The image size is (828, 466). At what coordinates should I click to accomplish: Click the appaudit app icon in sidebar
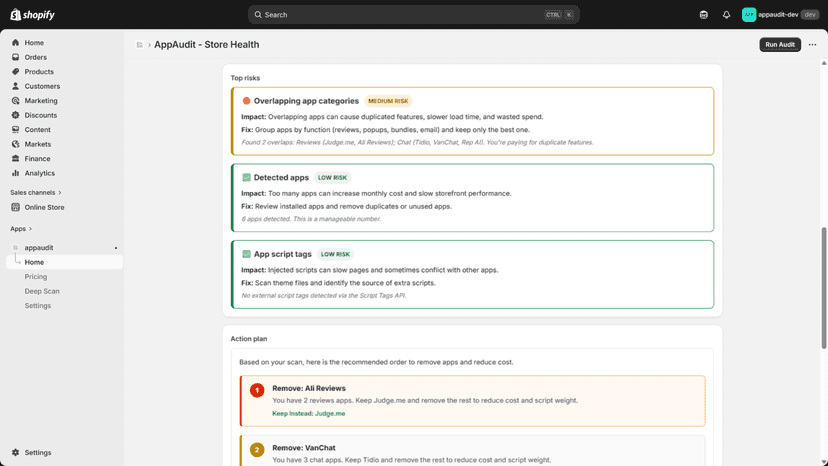click(x=15, y=247)
